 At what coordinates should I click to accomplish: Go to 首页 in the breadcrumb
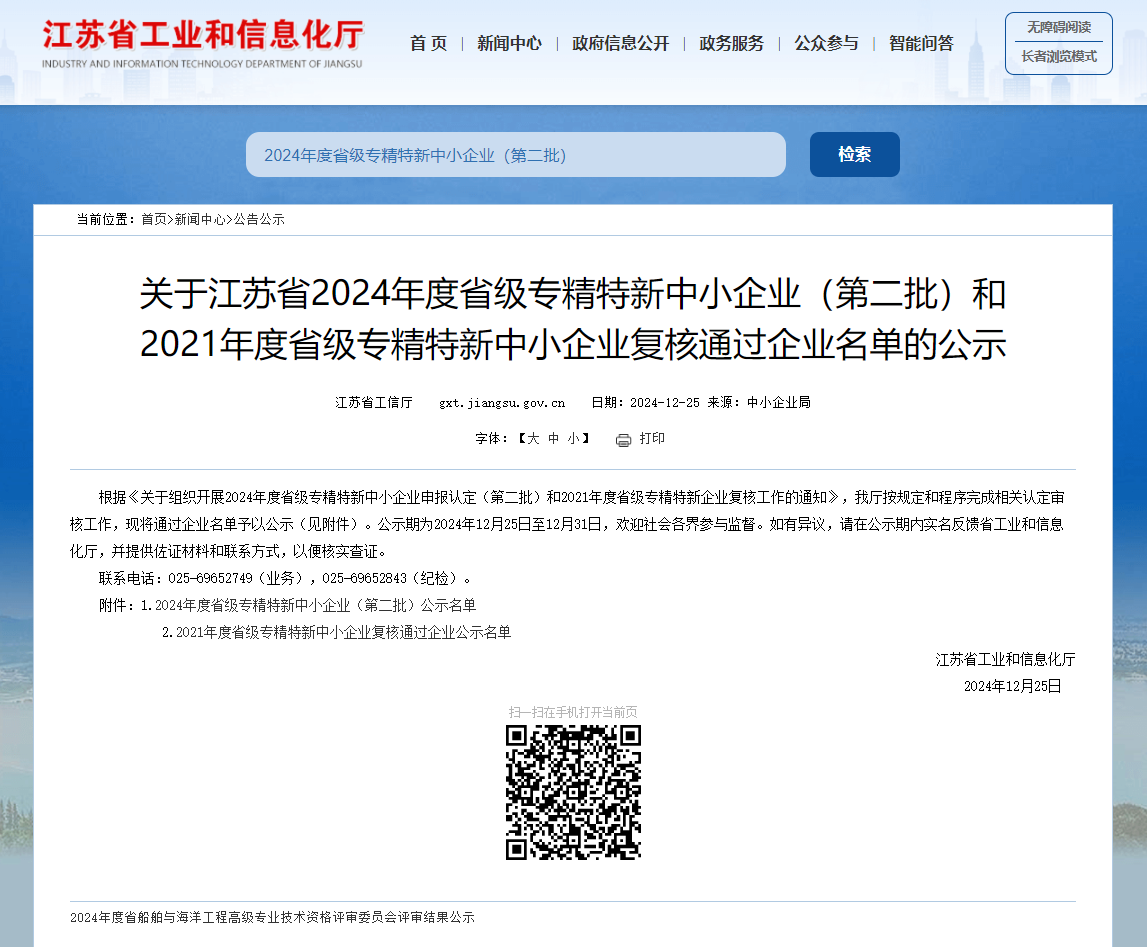pyautogui.click(x=154, y=219)
